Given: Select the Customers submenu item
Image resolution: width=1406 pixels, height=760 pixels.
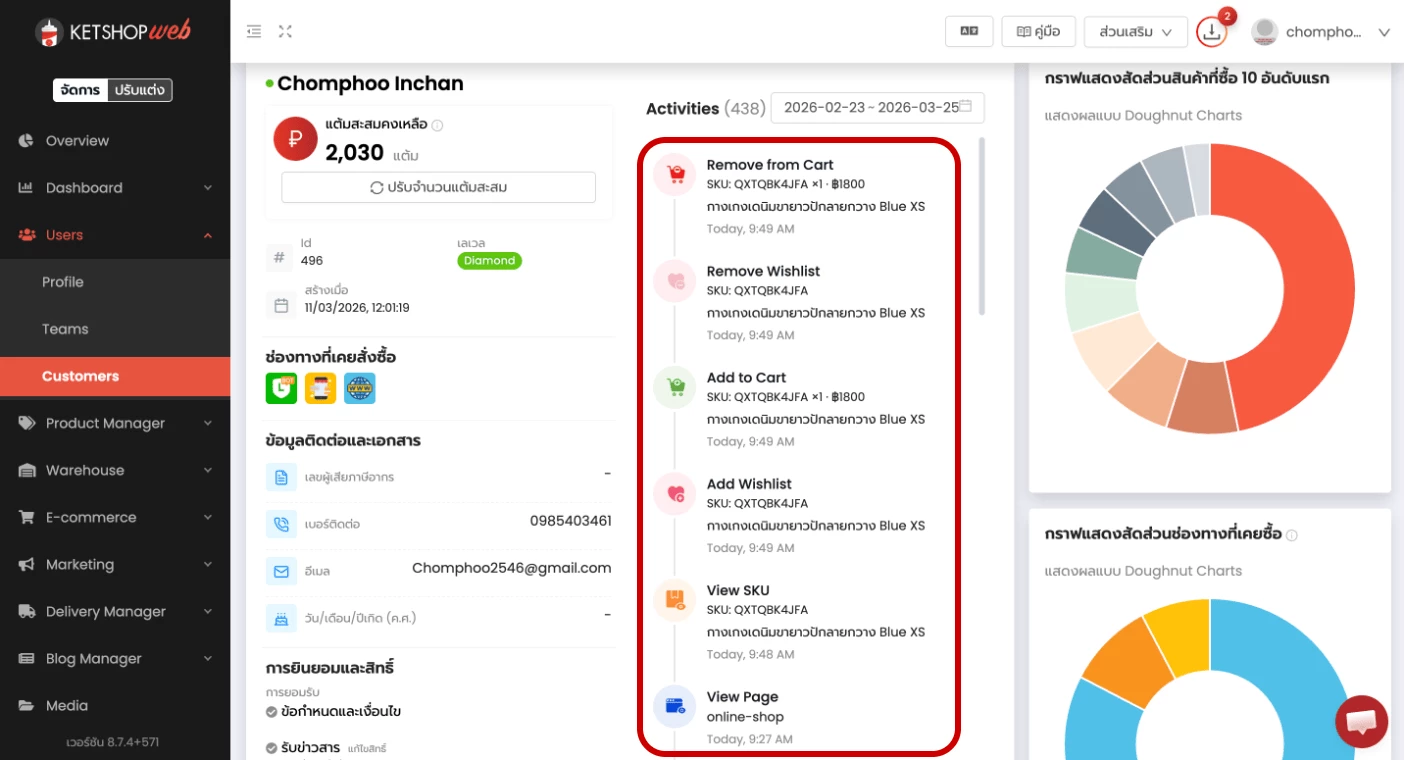Looking at the screenshot, I should coord(115,376).
